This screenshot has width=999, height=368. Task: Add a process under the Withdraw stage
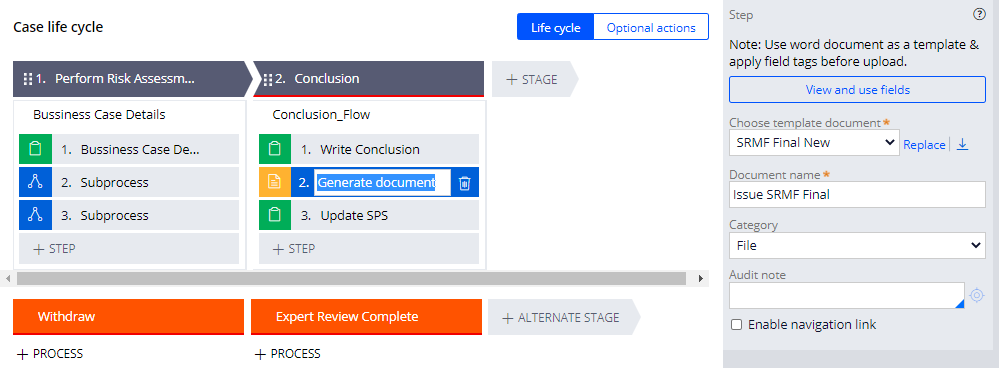[50, 354]
